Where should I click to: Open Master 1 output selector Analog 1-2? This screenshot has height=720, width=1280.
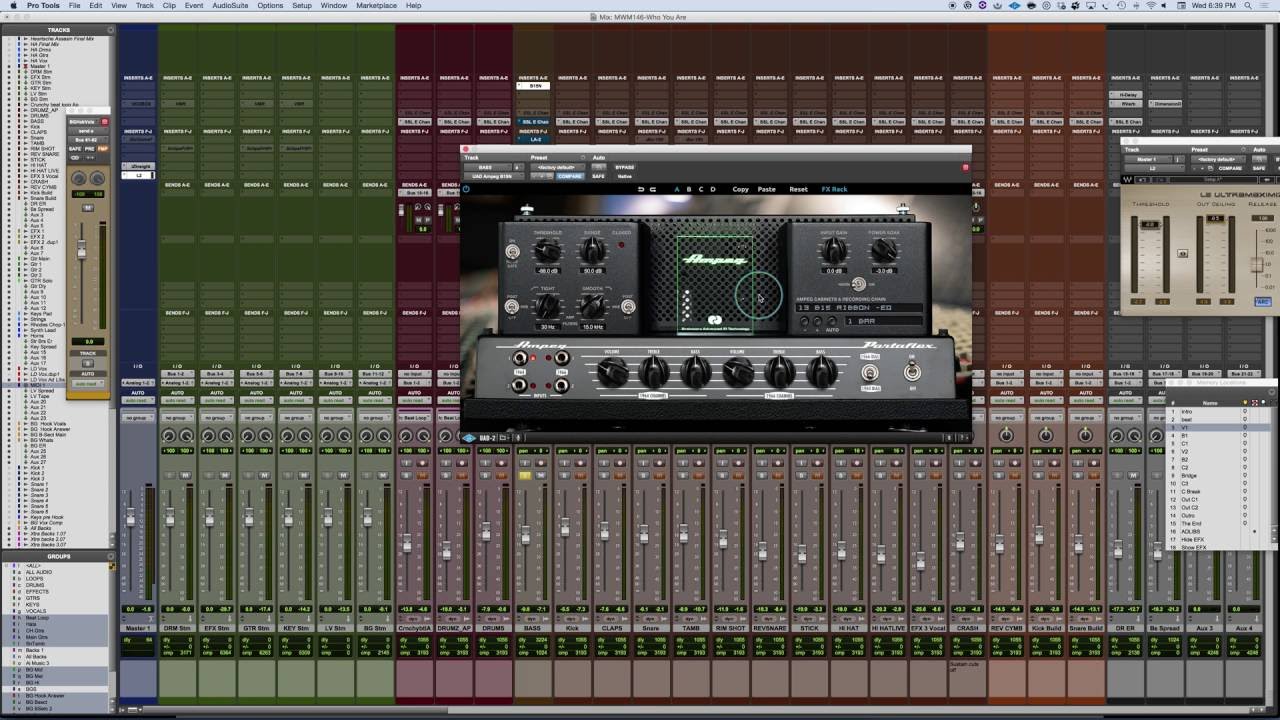[138, 383]
